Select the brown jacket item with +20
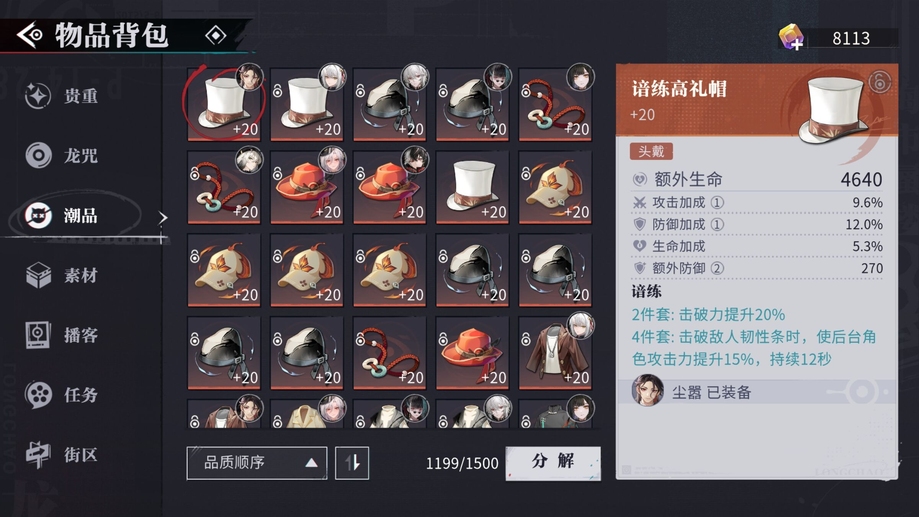This screenshot has width=919, height=517. pos(555,353)
